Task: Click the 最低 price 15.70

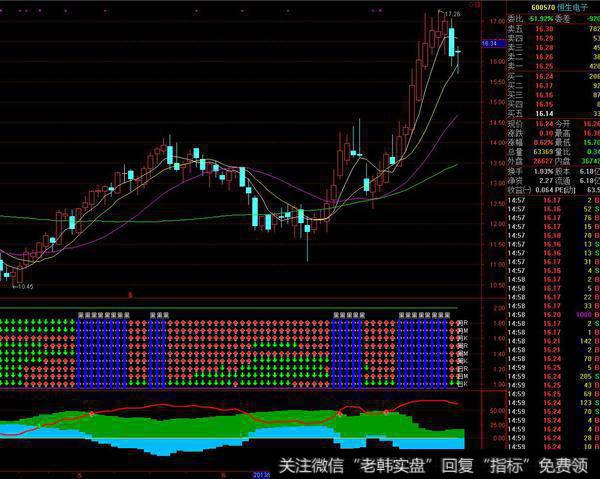Action: pyautogui.click(x=591, y=143)
